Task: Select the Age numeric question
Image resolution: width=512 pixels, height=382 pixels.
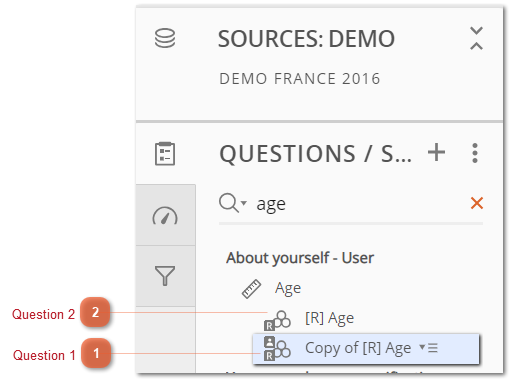Action: (x=288, y=288)
